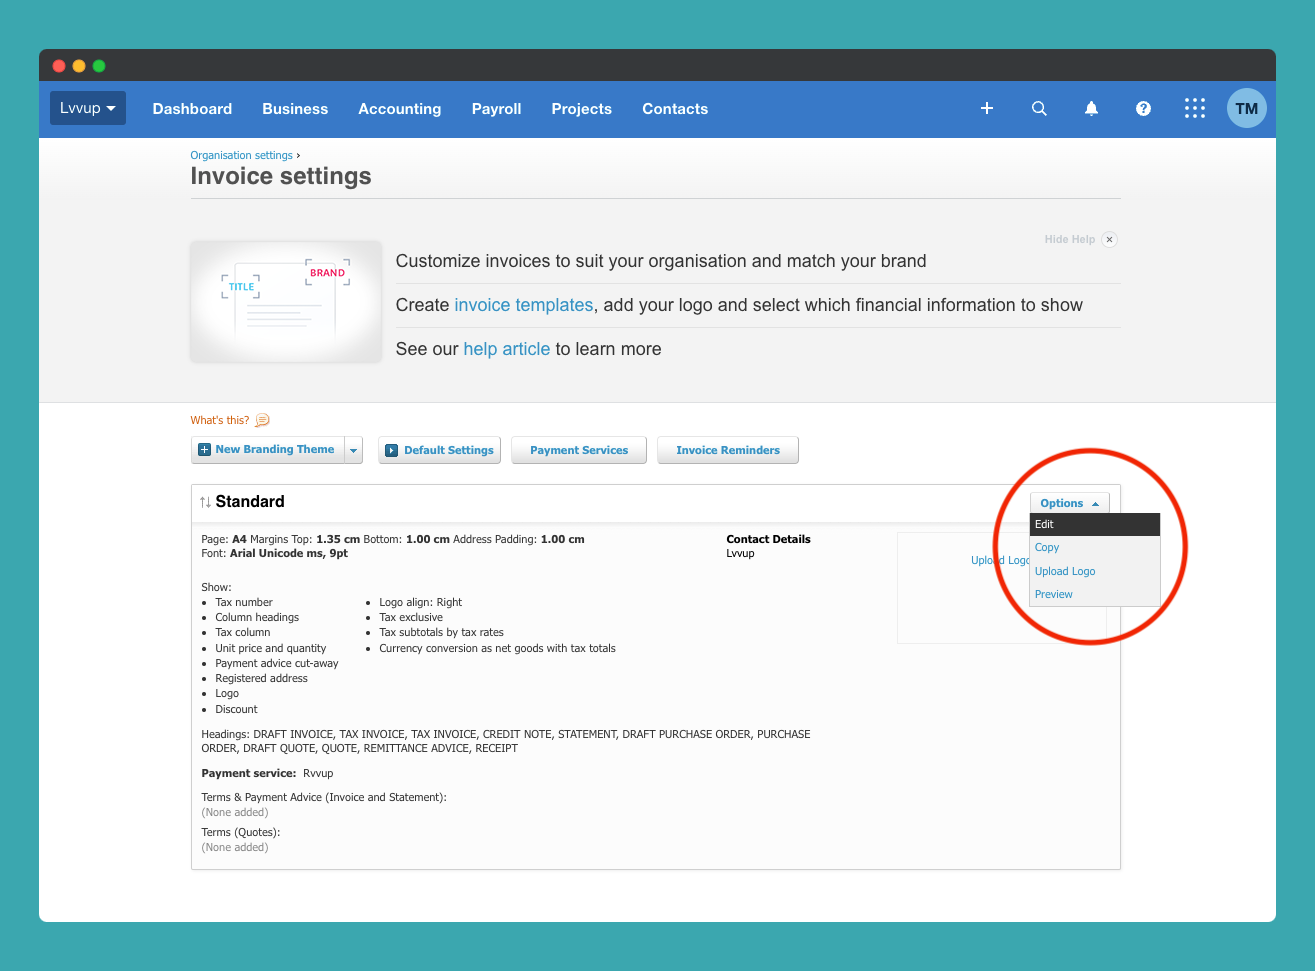Dismiss the help banner with the x icon
This screenshot has height=971, width=1315.
[1109, 239]
